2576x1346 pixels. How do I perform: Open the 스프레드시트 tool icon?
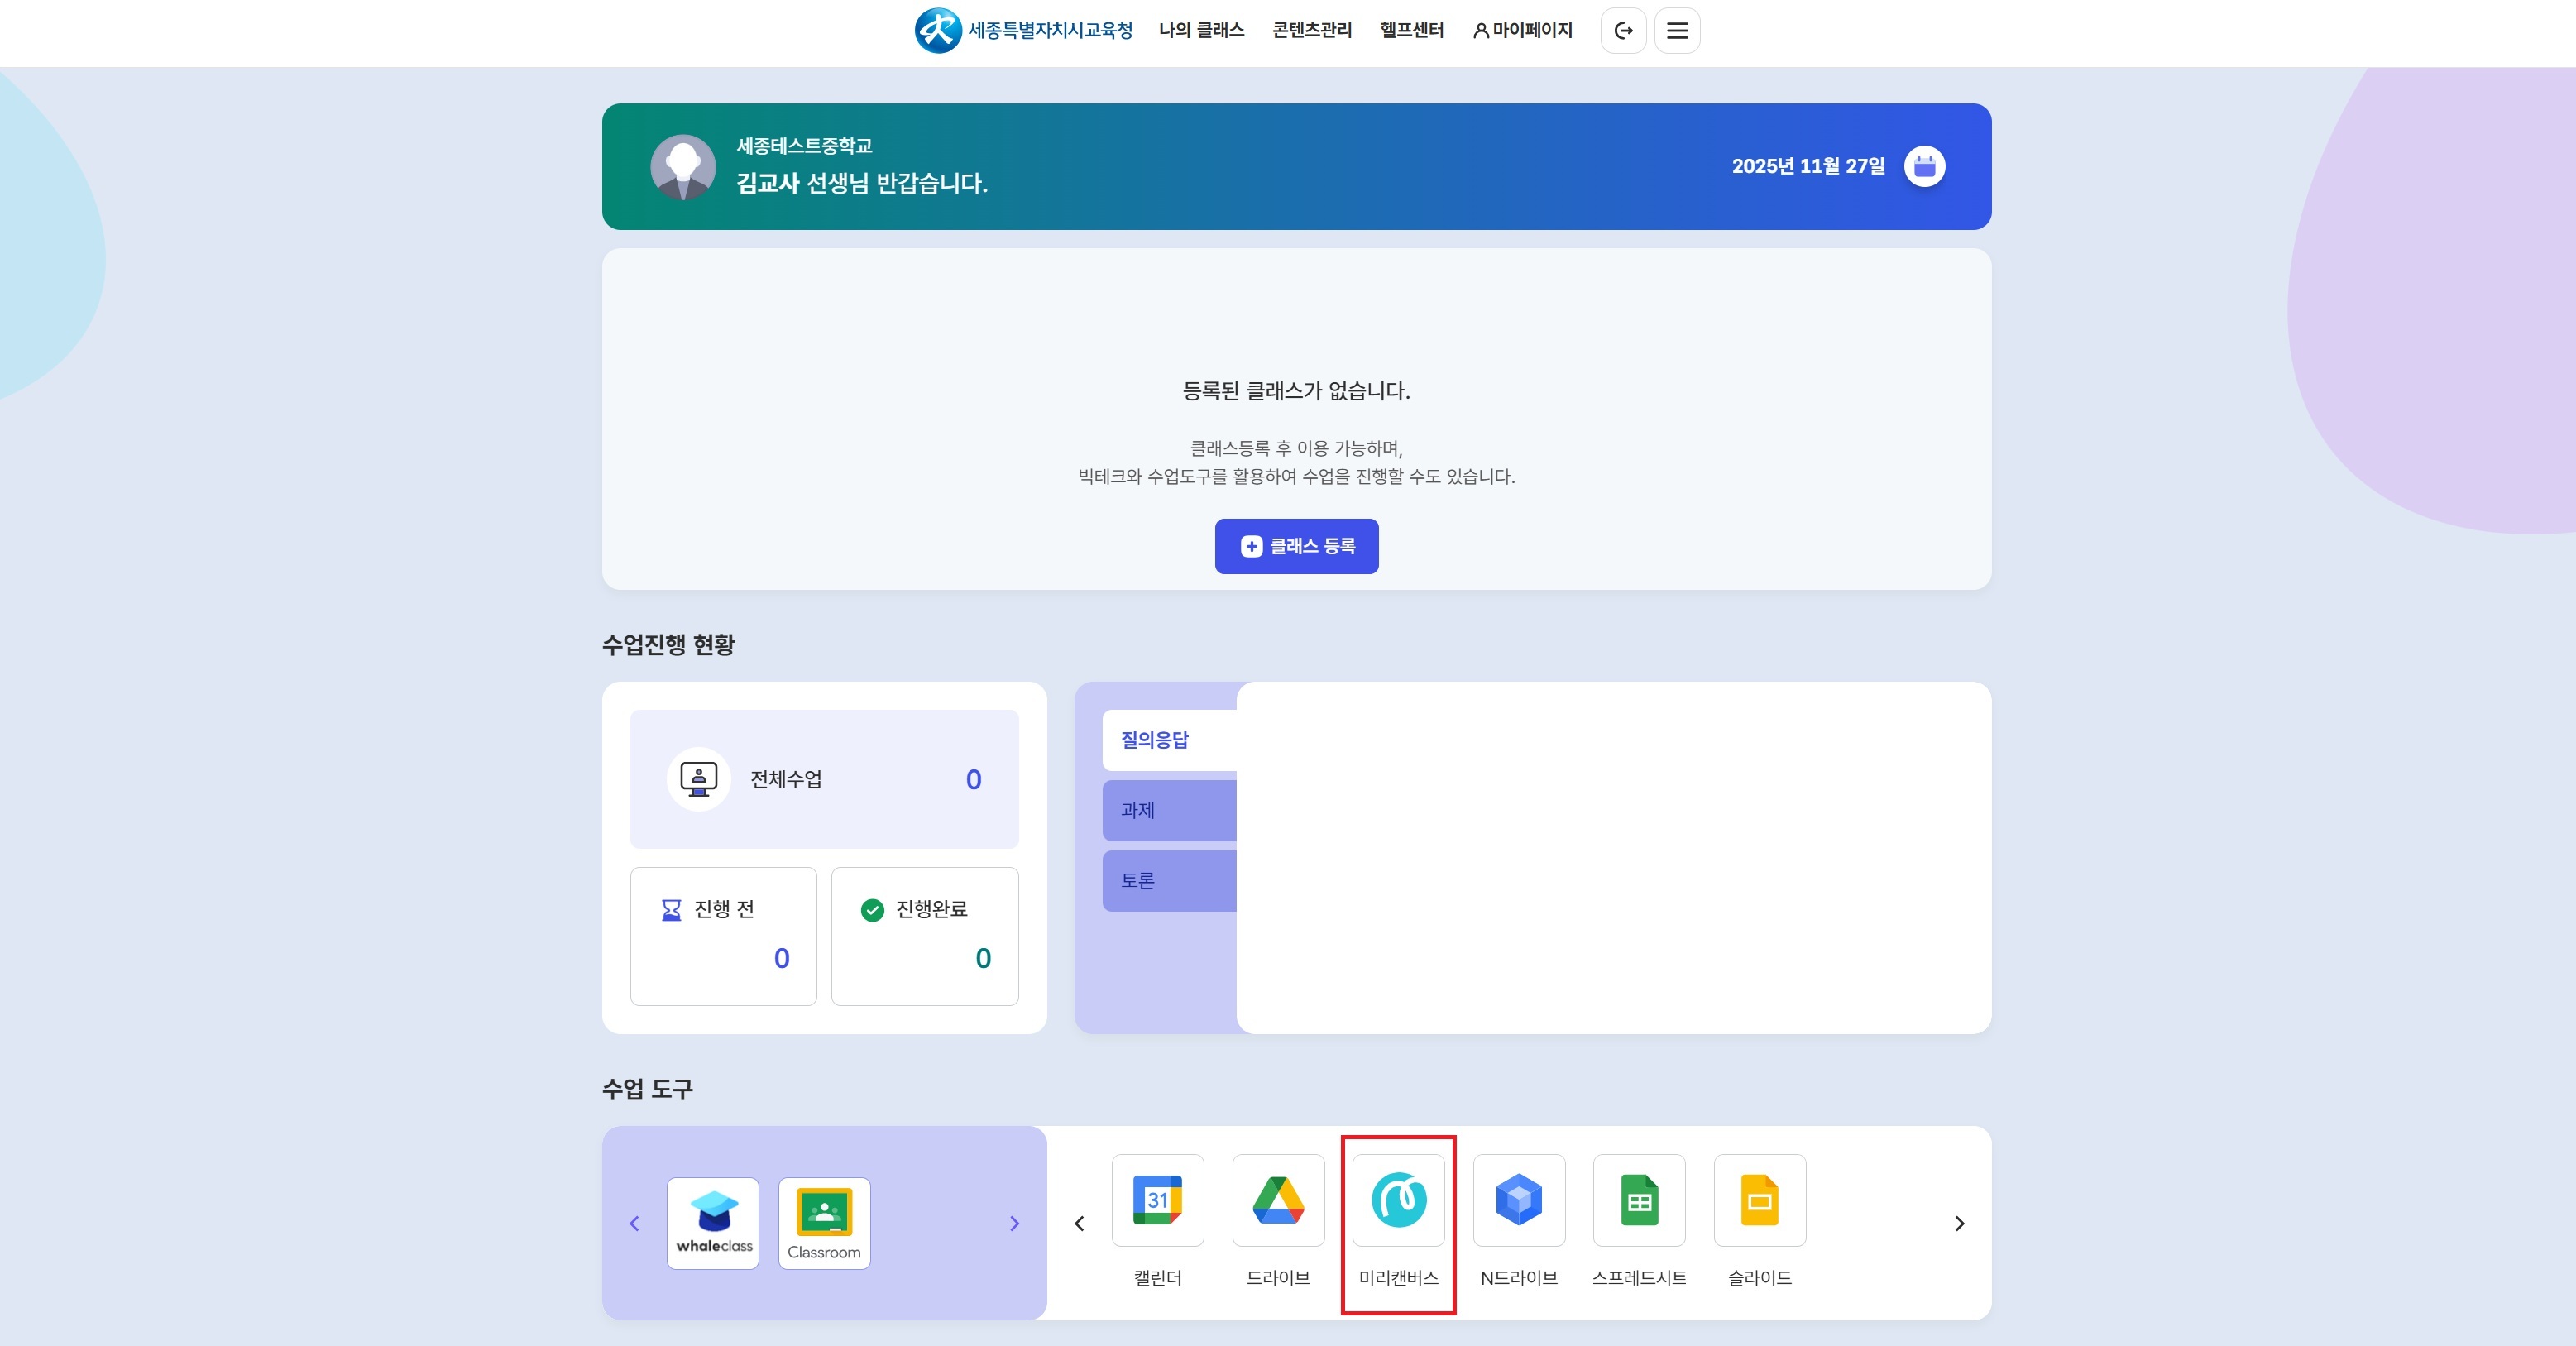point(1639,1200)
